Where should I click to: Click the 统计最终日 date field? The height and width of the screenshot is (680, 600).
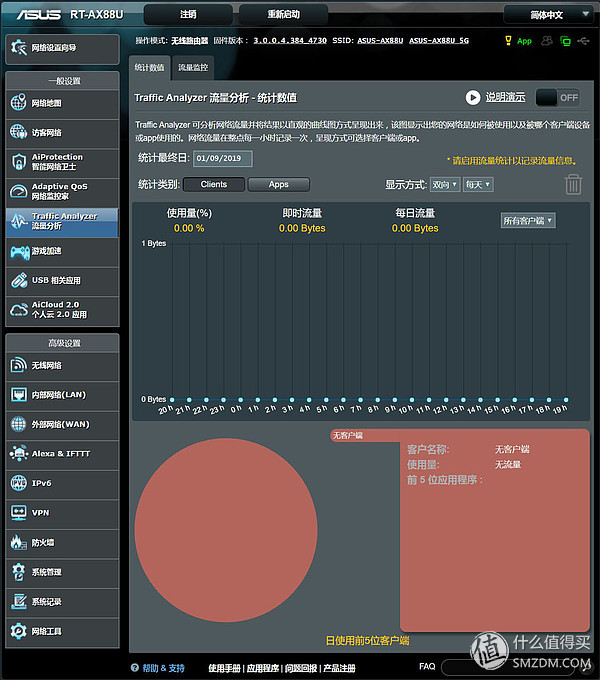point(223,158)
